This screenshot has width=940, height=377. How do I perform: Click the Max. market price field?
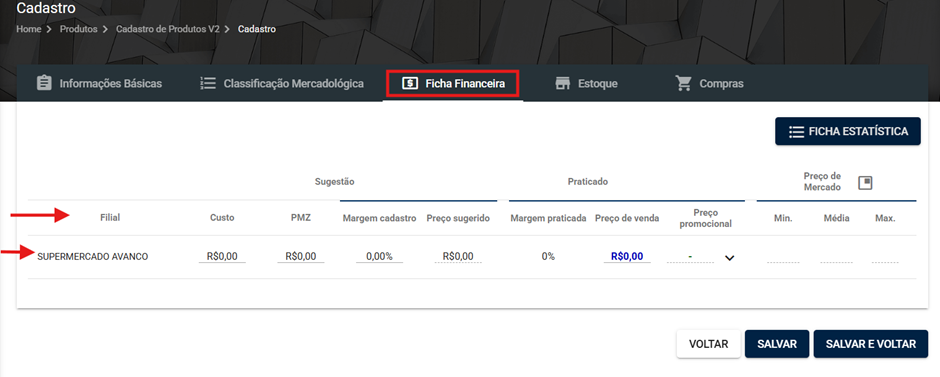(x=885, y=257)
